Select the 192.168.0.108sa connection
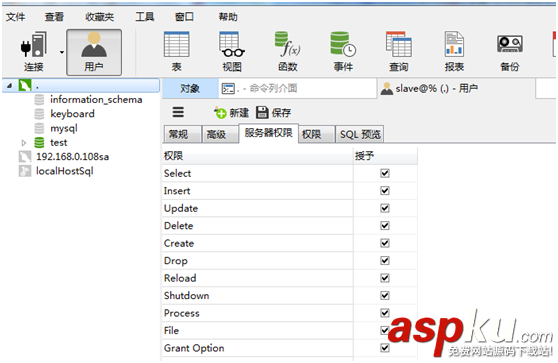558x363 pixels. [x=73, y=157]
